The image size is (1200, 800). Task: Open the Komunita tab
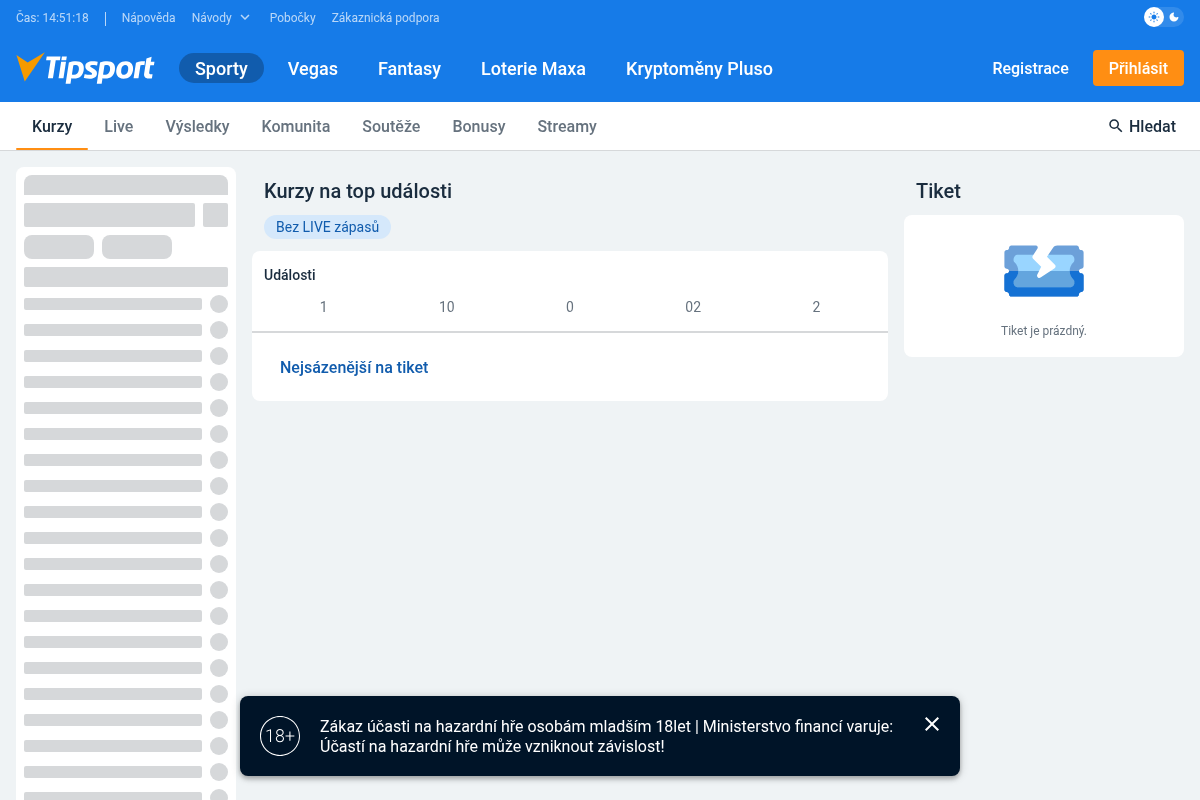[x=296, y=126]
